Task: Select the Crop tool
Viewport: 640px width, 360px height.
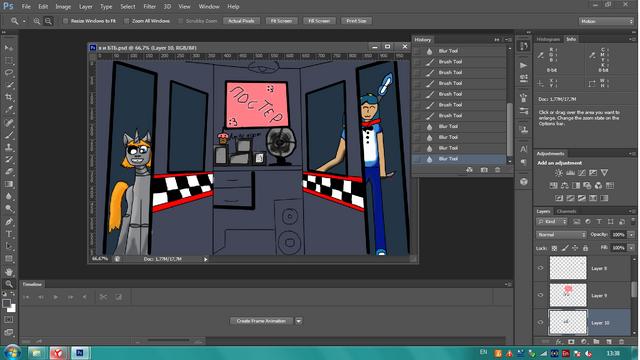Action: (9, 97)
